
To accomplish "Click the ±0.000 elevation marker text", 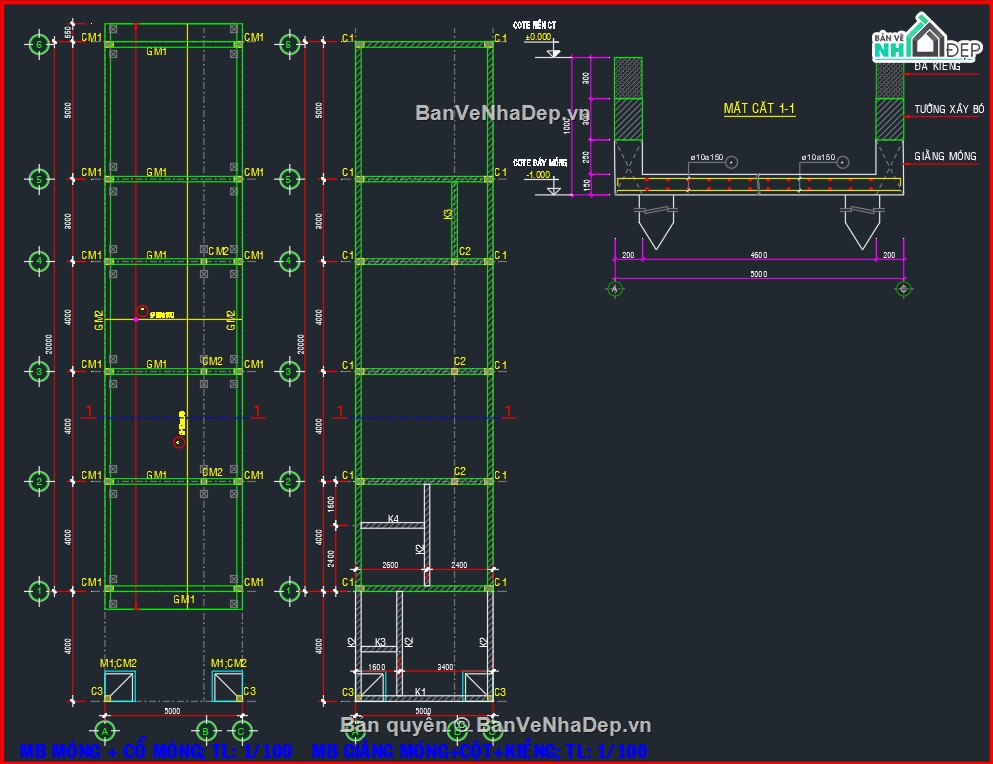I will click(x=539, y=37).
